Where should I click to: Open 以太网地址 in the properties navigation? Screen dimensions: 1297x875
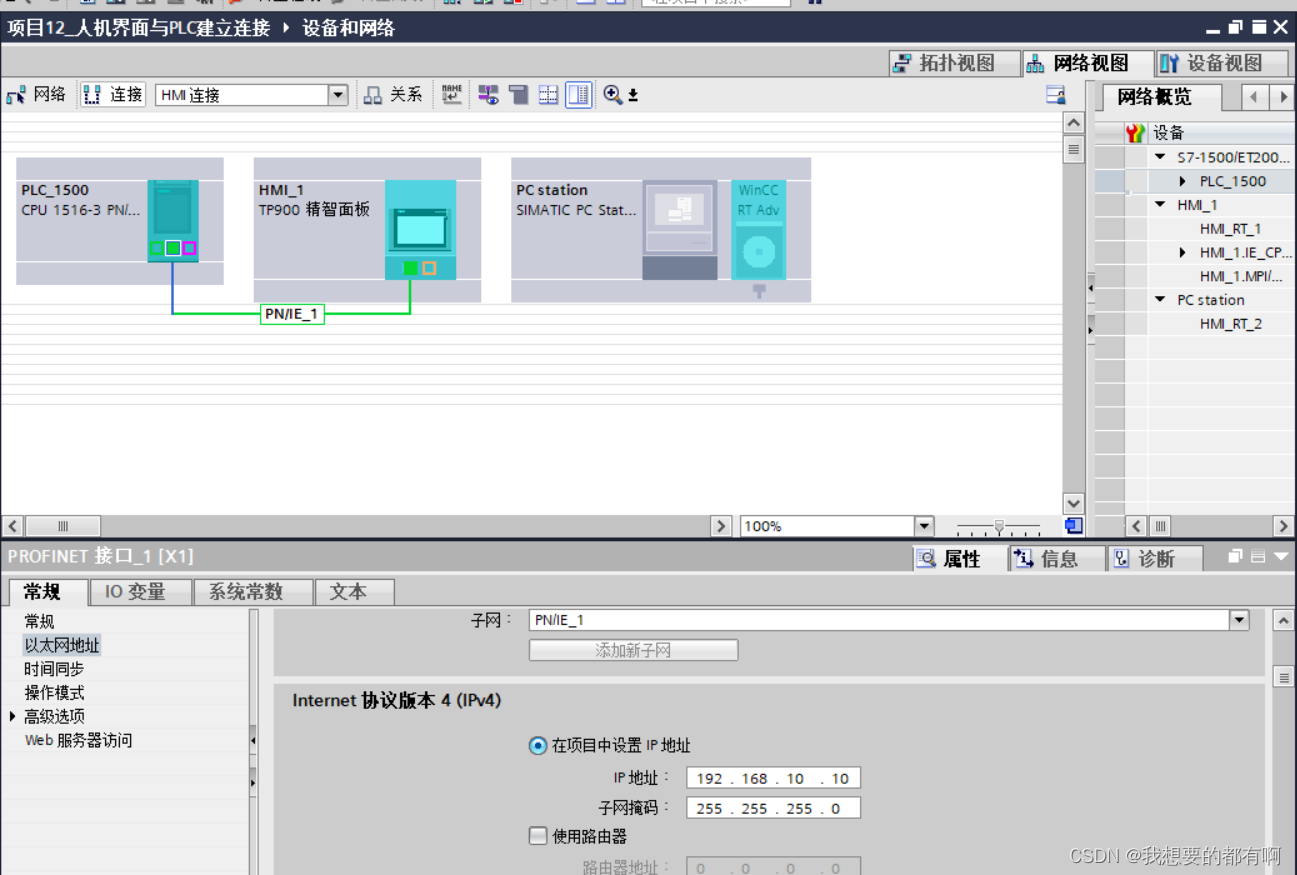[62, 646]
